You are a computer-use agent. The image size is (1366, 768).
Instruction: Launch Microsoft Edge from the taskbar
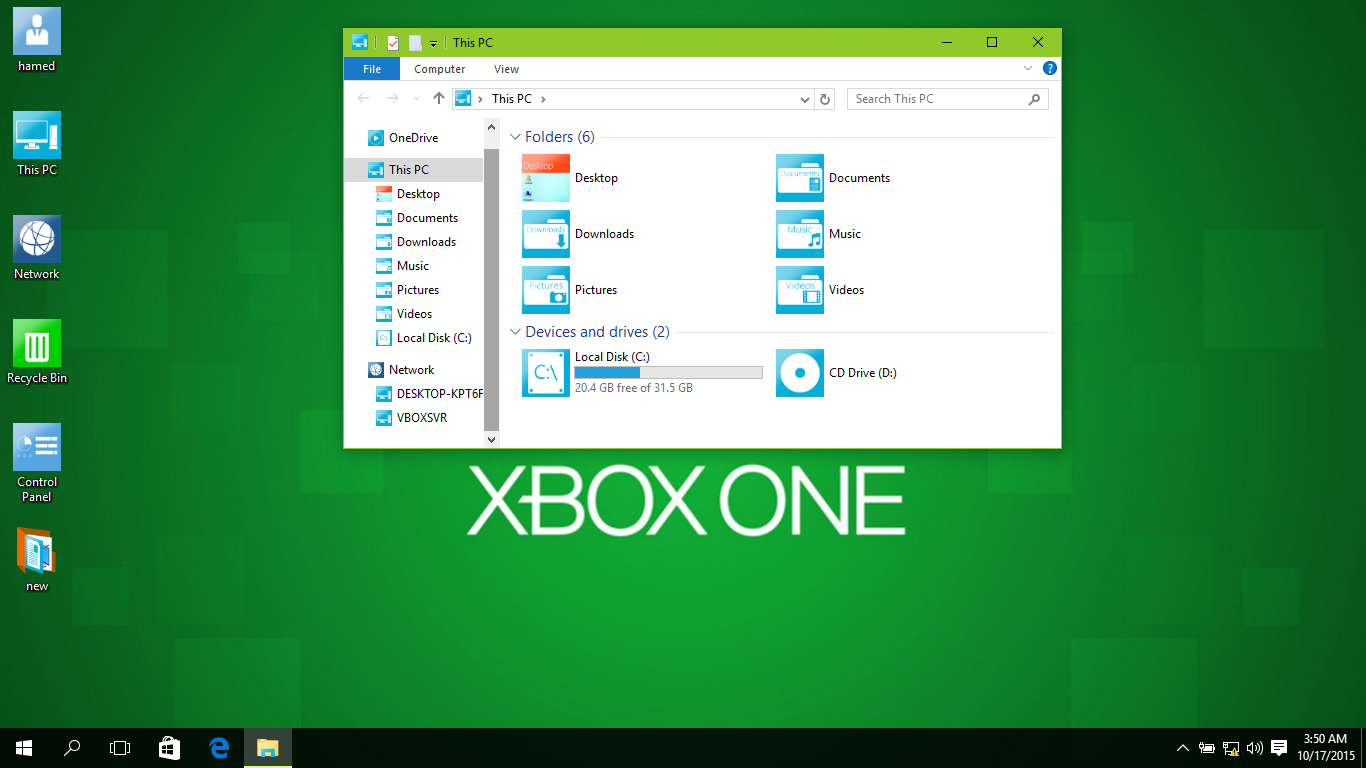(220, 747)
